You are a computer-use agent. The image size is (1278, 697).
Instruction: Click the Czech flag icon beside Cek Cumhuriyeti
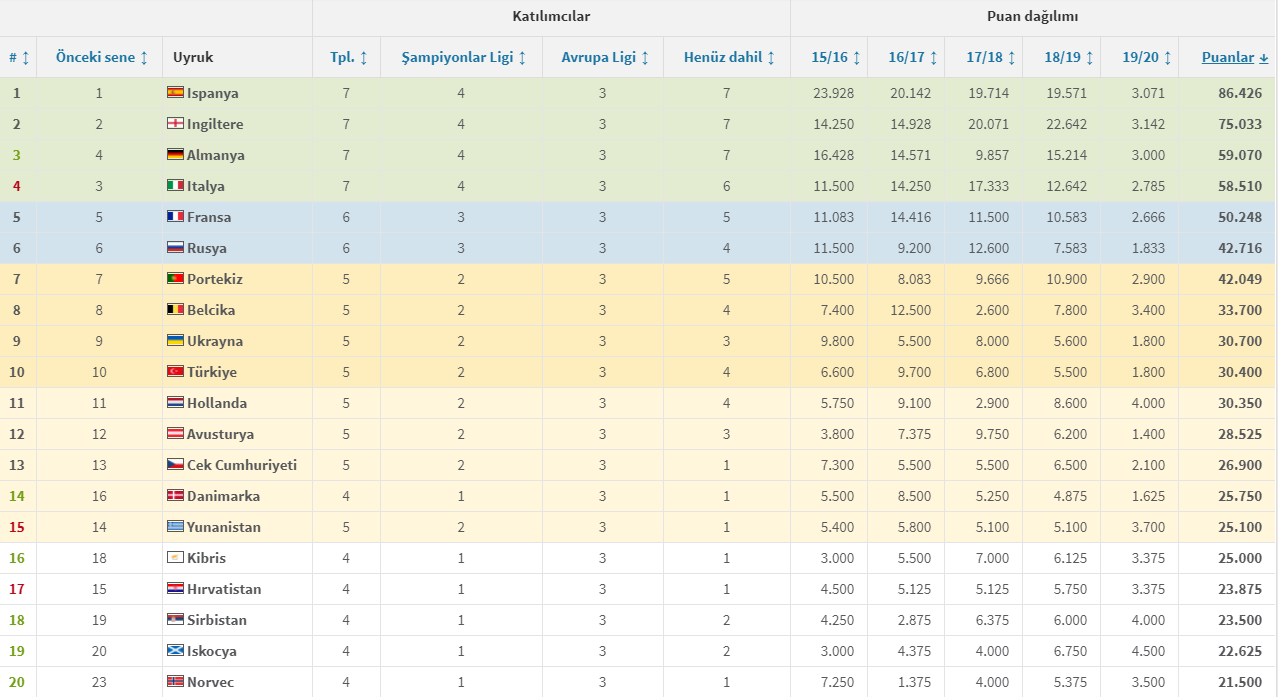coord(174,465)
